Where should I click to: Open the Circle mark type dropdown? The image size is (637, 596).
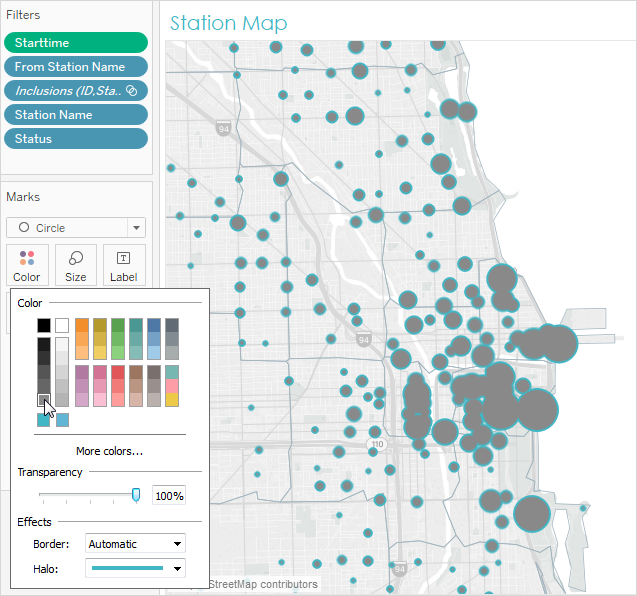[76, 228]
